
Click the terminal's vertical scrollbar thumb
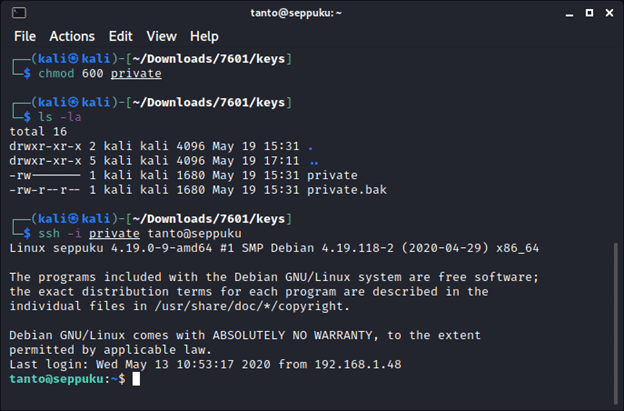click(617, 310)
